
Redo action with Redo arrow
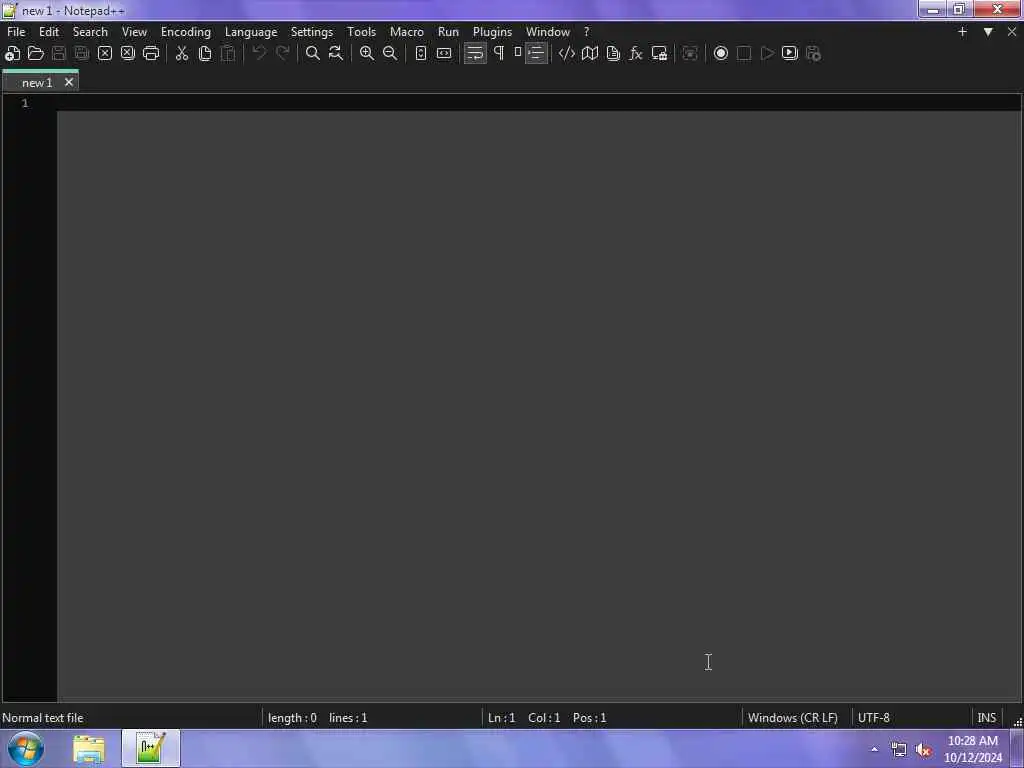pos(282,54)
